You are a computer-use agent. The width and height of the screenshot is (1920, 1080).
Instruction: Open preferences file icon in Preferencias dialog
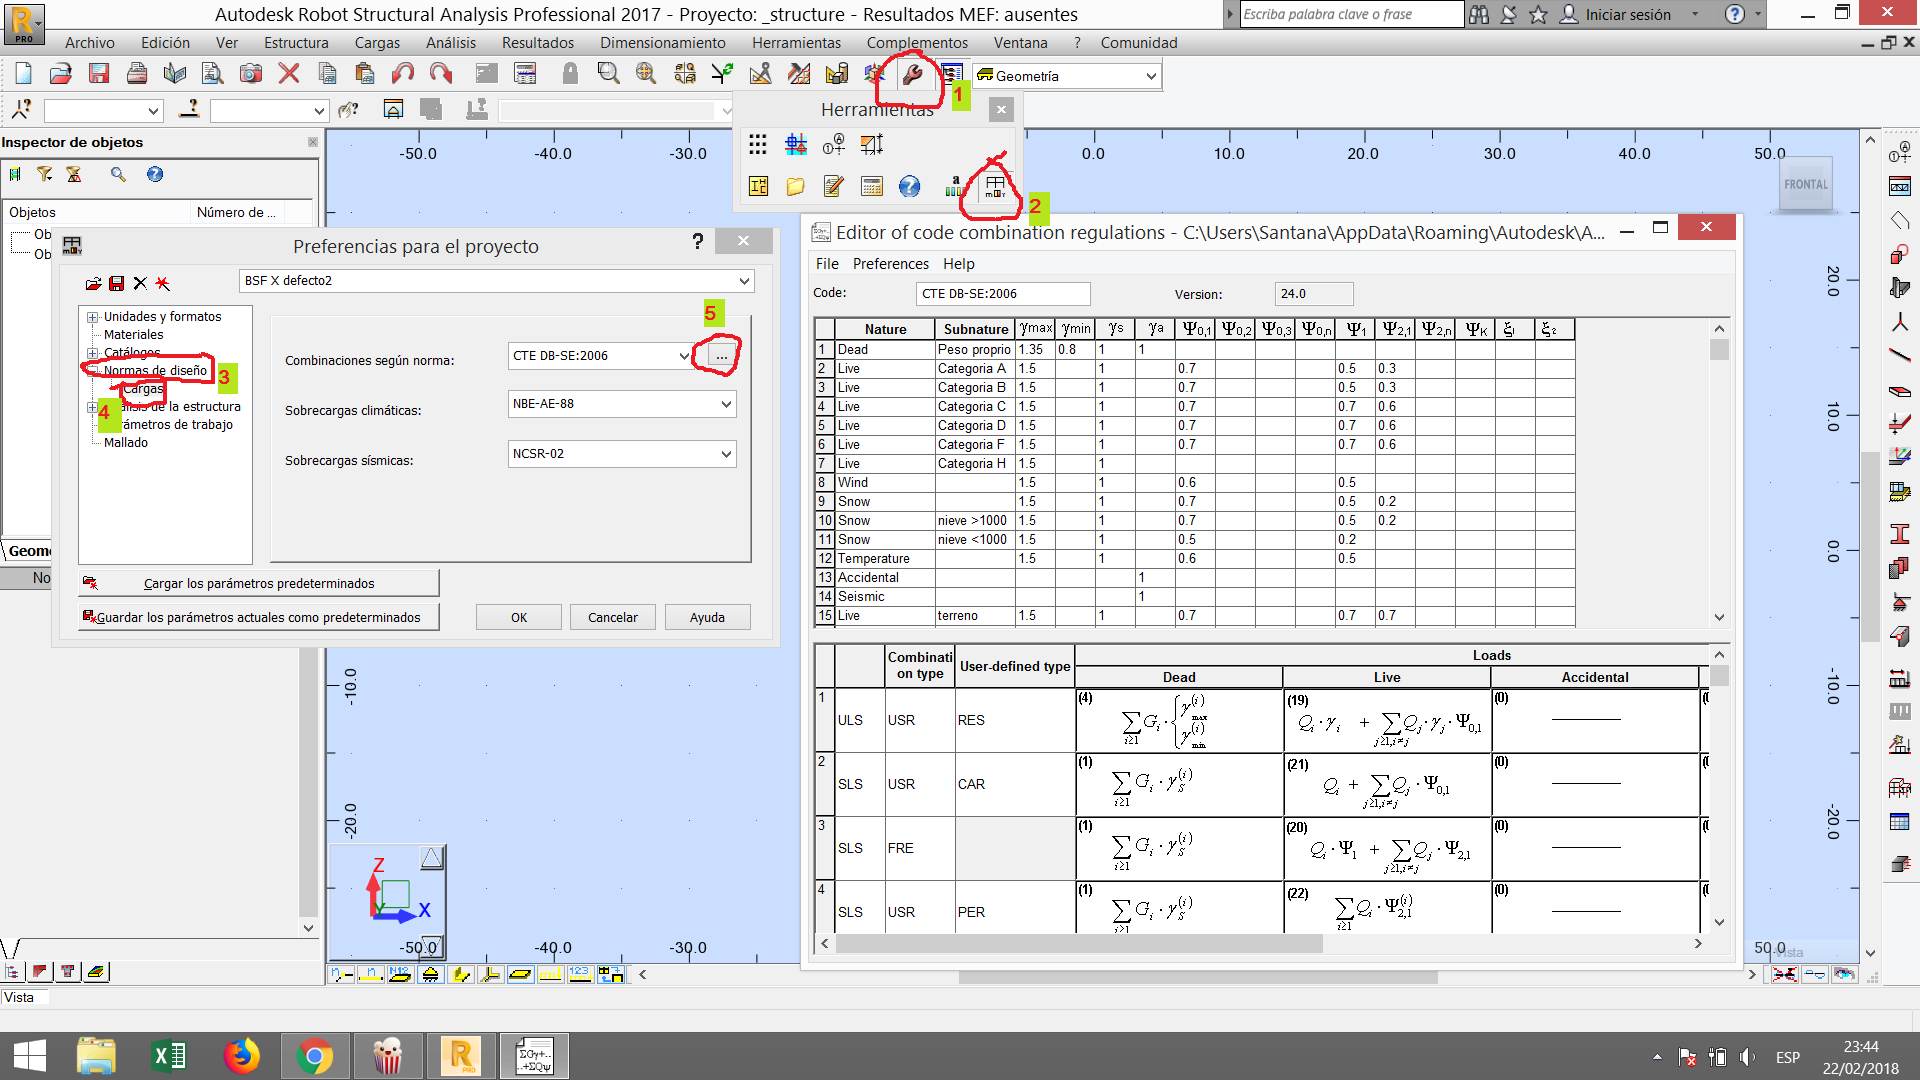(x=93, y=284)
